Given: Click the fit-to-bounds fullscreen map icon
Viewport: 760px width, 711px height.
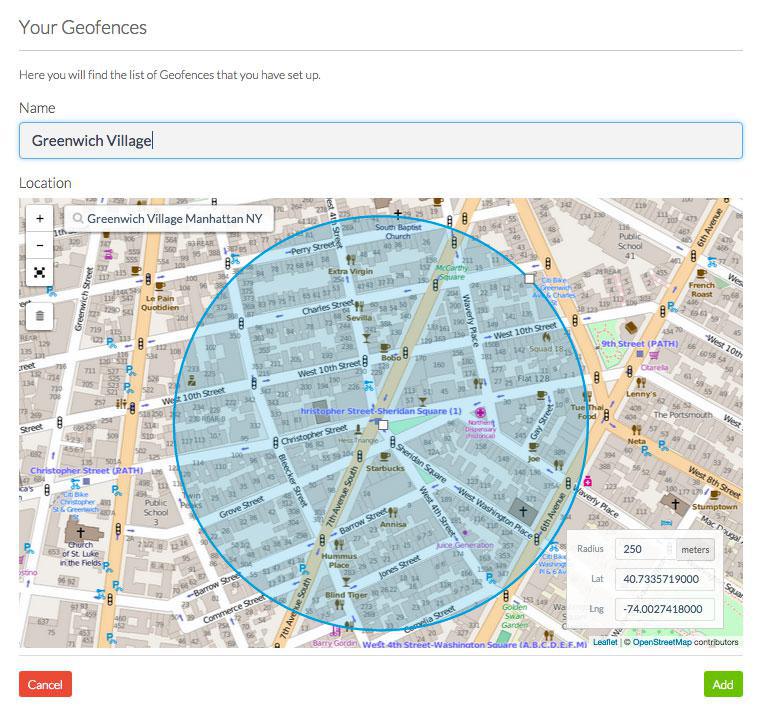Looking at the screenshot, I should [39, 272].
